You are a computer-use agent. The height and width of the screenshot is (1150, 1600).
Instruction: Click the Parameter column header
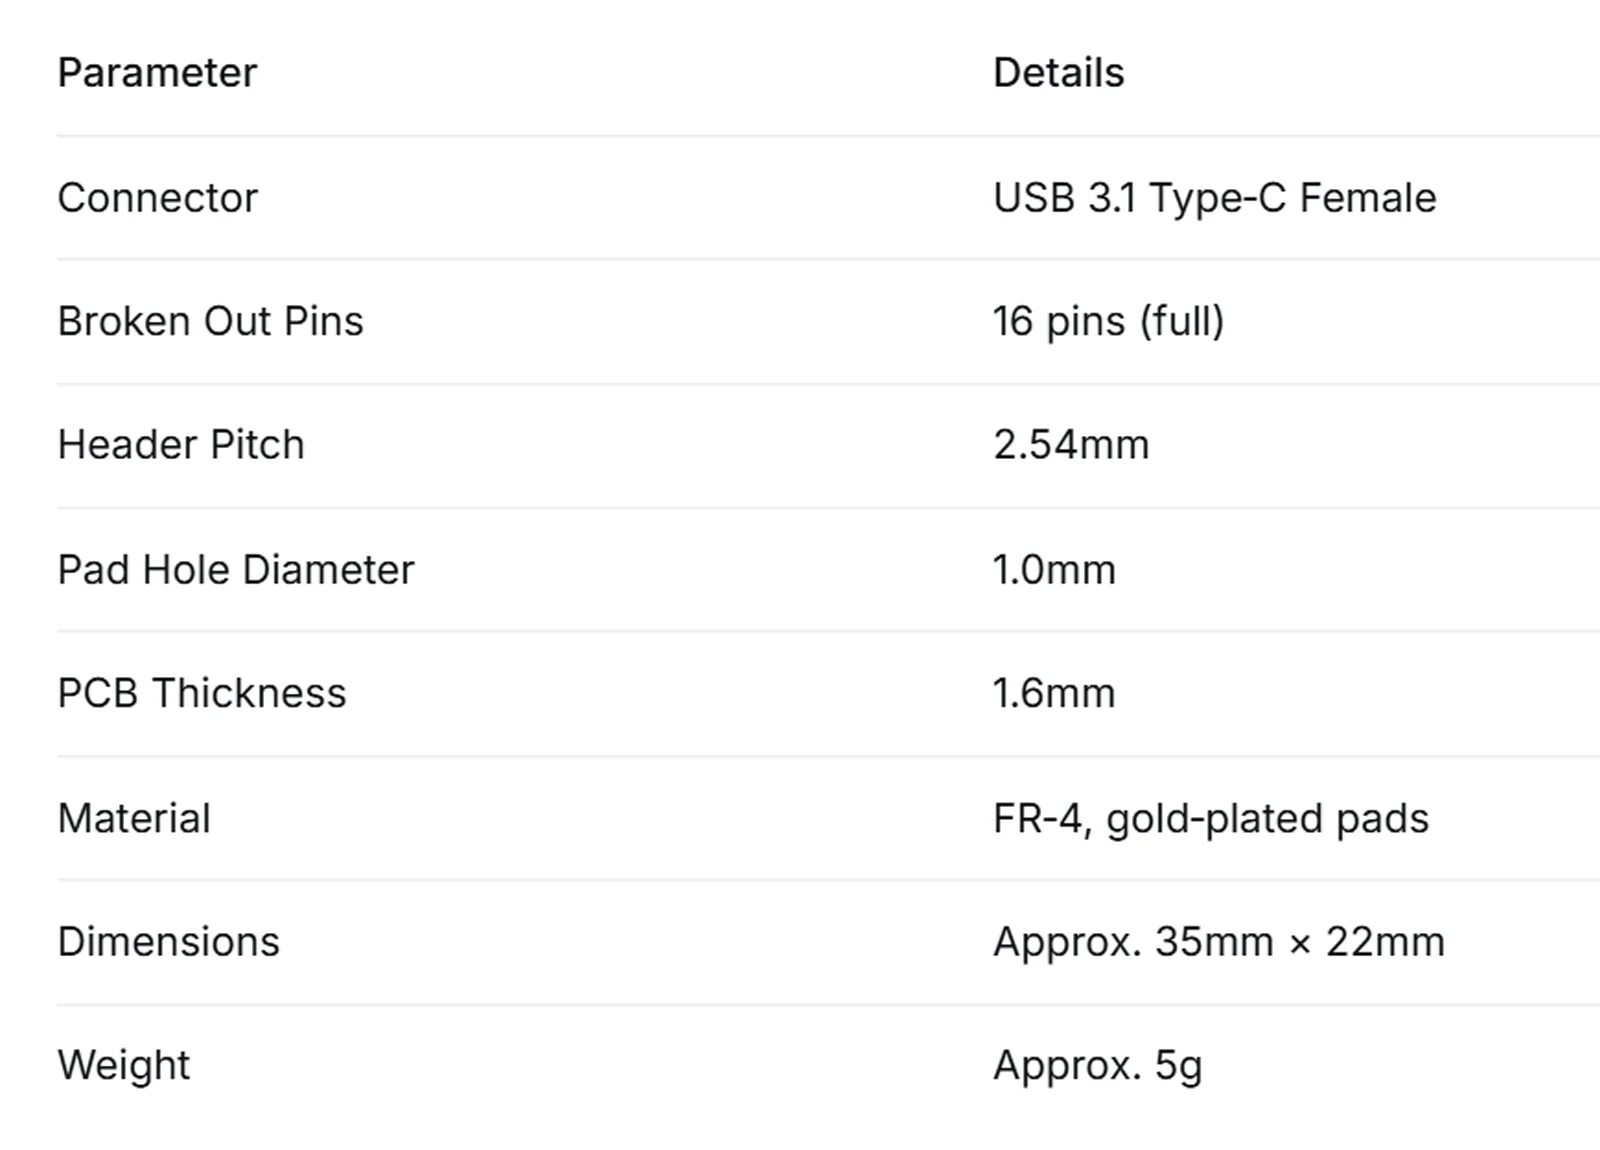(x=157, y=73)
